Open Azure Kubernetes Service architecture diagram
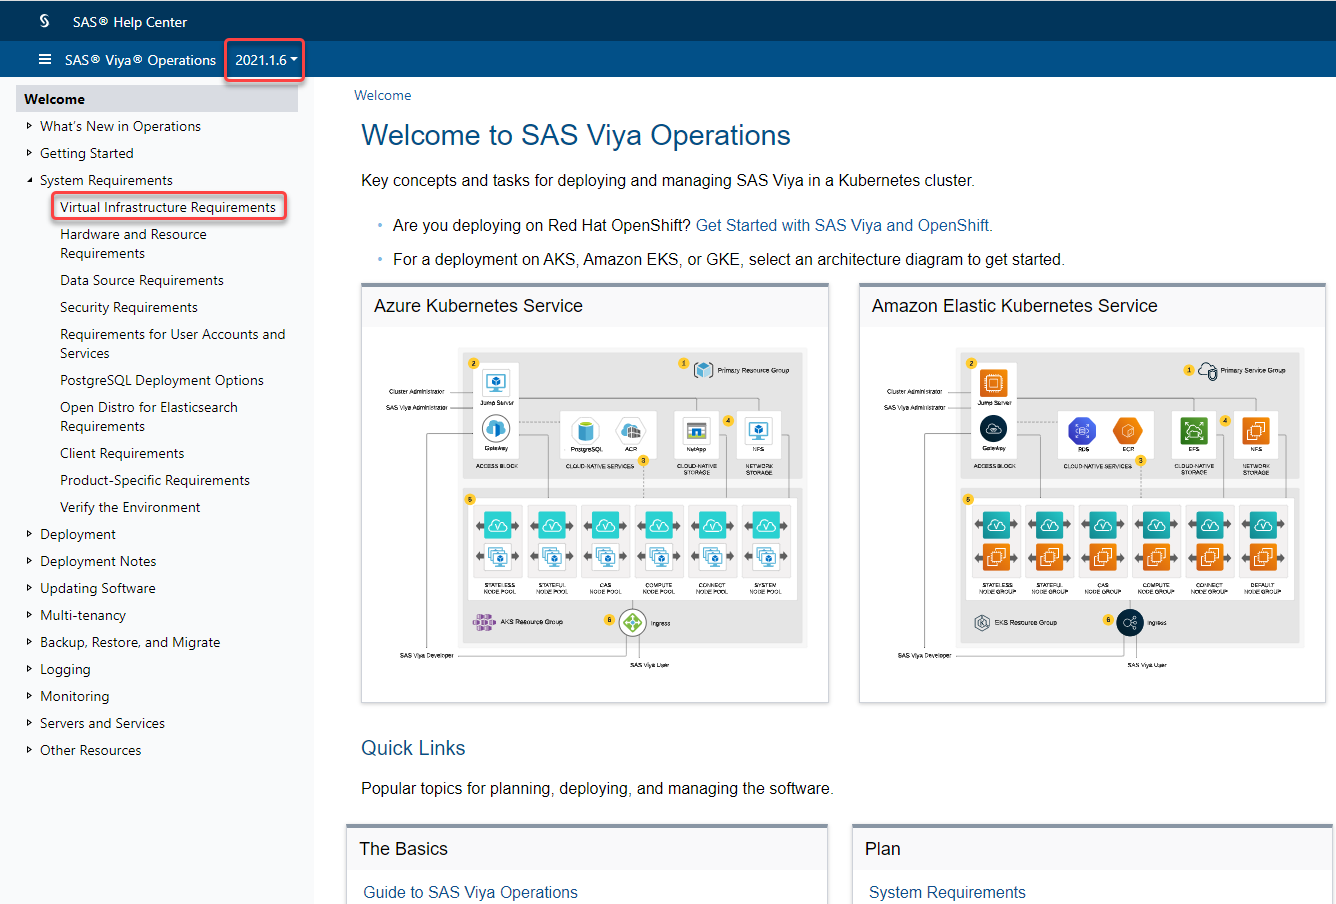The image size is (1336, 904). (594, 510)
